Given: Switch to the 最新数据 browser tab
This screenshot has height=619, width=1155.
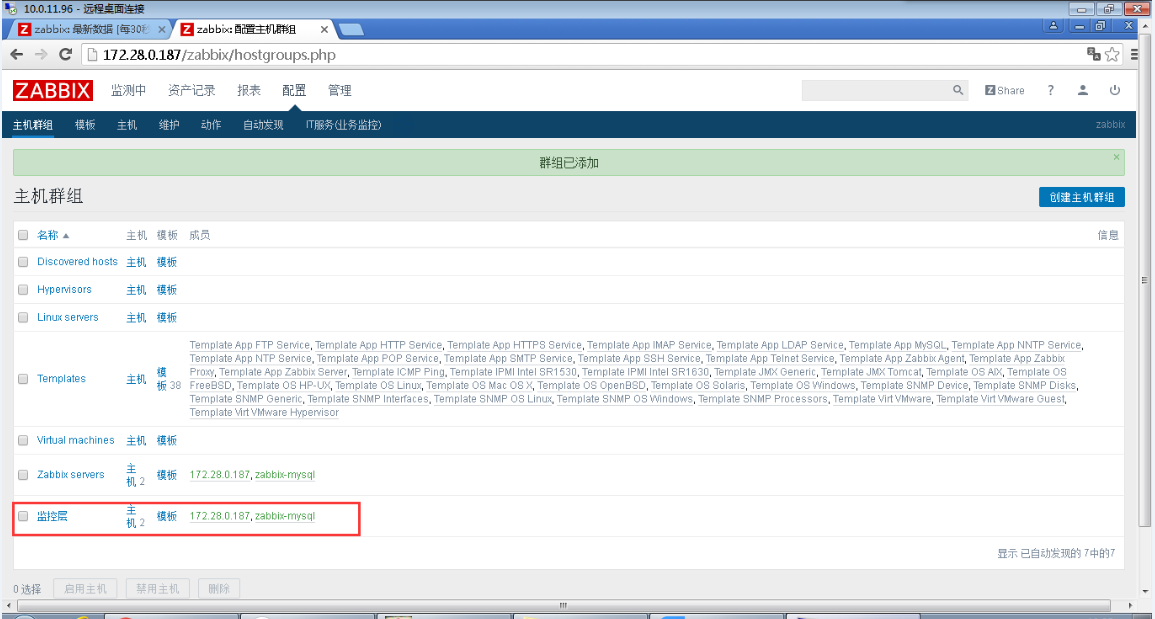Looking at the screenshot, I should click(92, 29).
